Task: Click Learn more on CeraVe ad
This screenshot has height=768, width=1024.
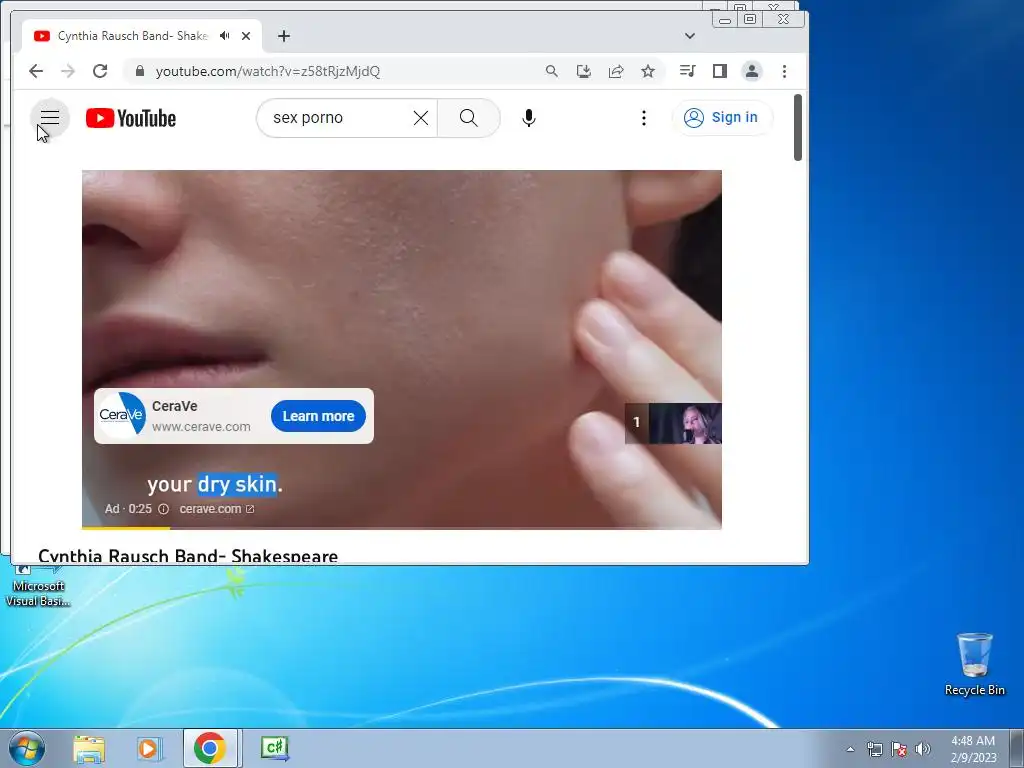Action: [x=318, y=416]
